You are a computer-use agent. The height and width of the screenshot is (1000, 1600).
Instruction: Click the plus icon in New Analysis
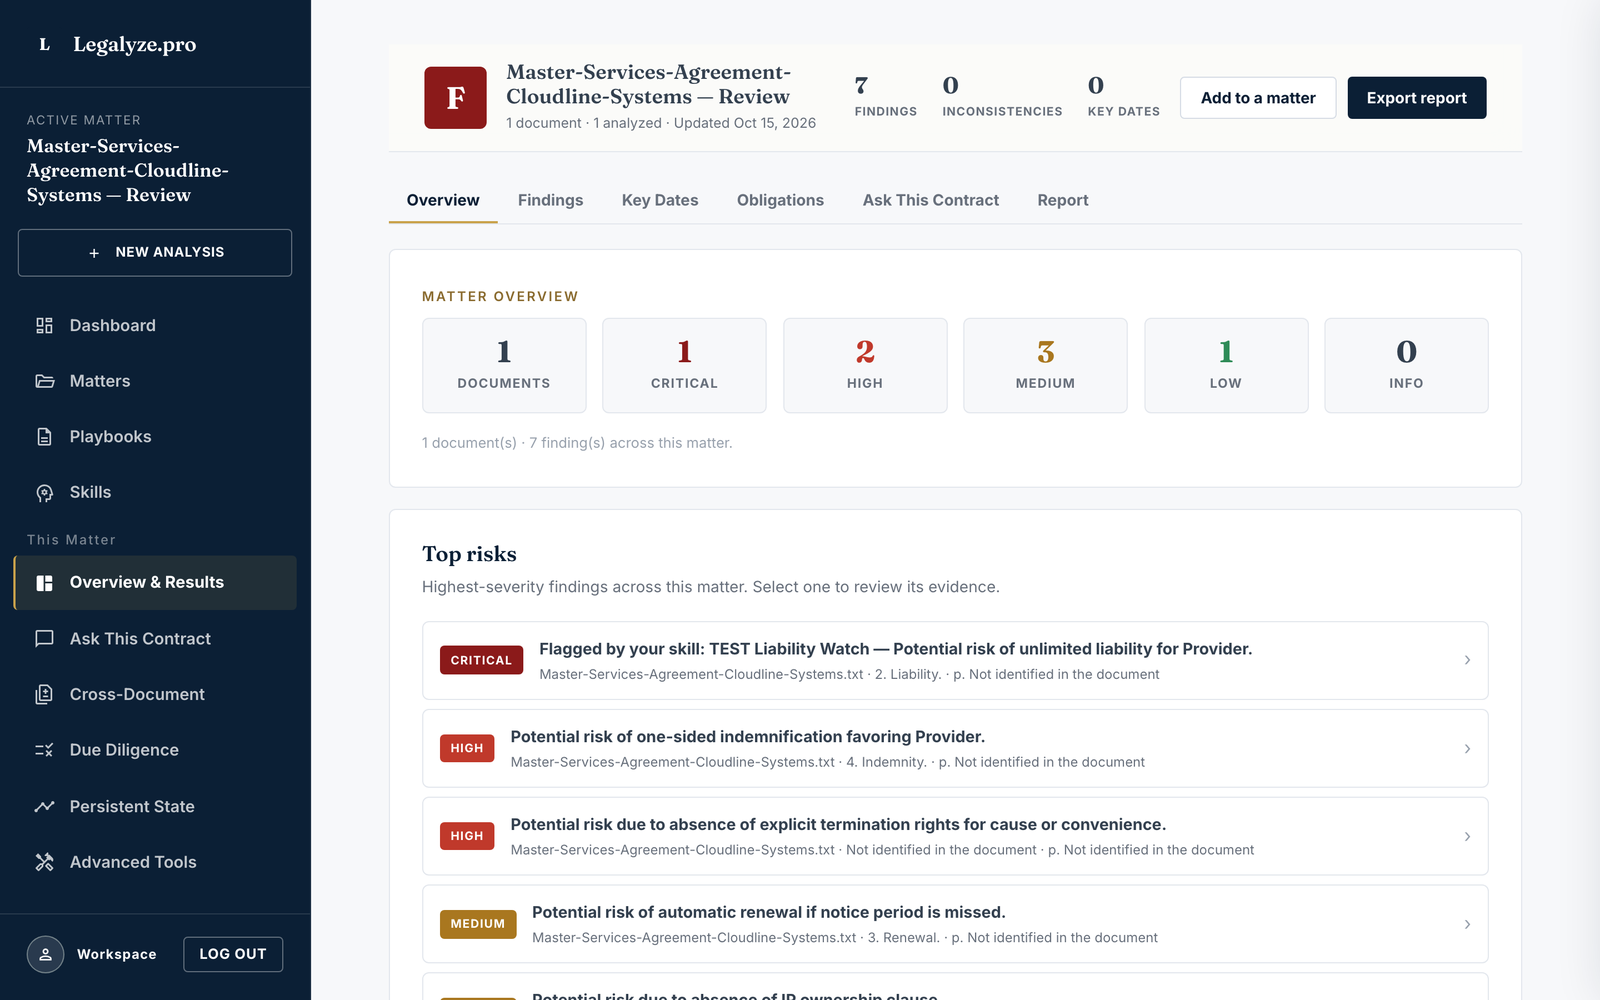[x=94, y=253]
